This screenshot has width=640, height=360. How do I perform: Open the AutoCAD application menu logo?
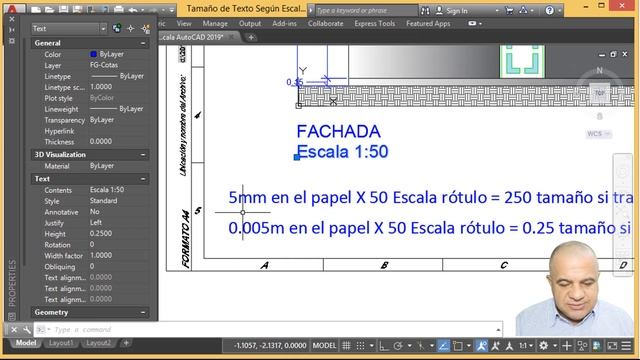(x=12, y=9)
